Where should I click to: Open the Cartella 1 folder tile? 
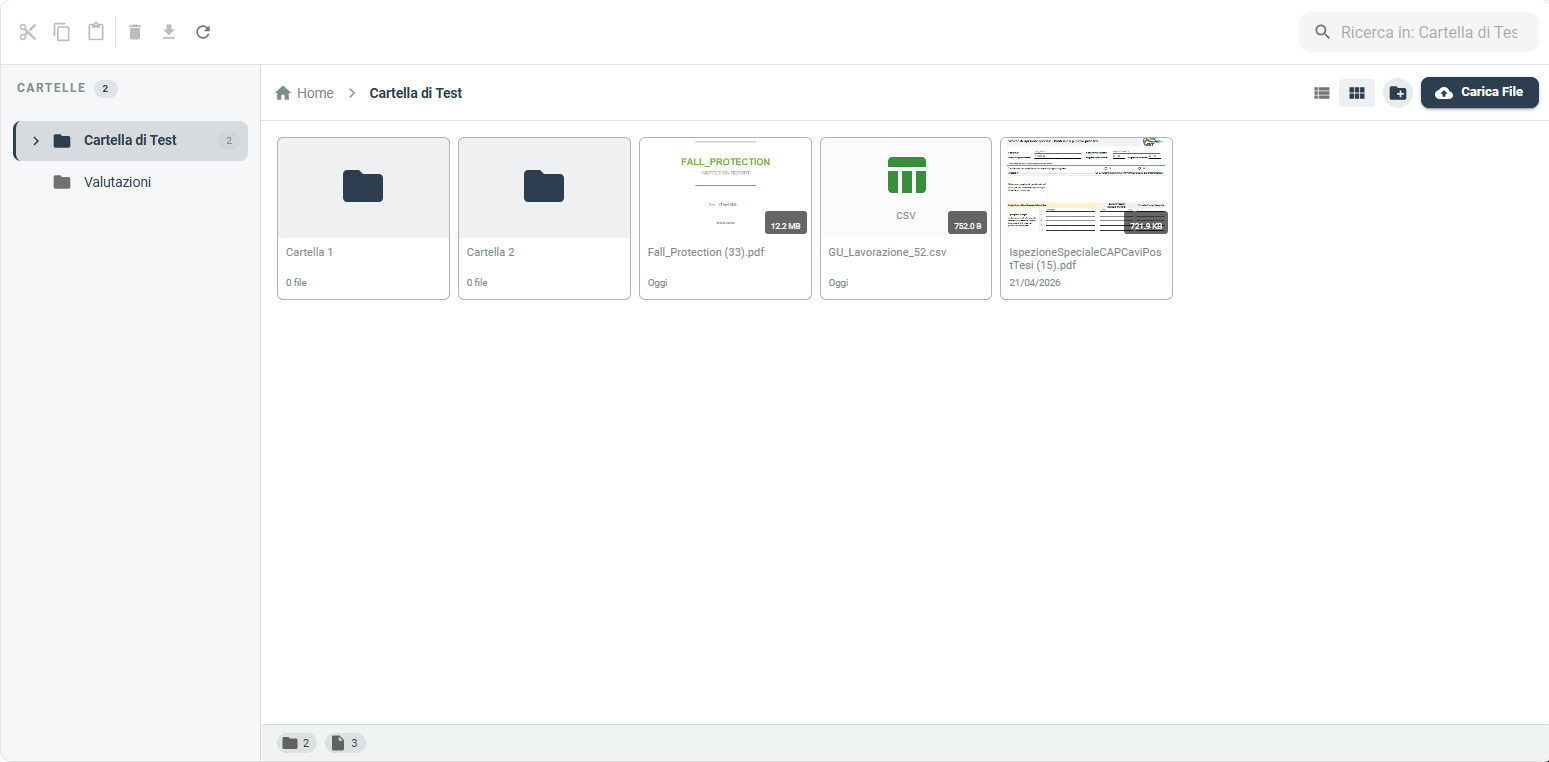click(x=363, y=218)
